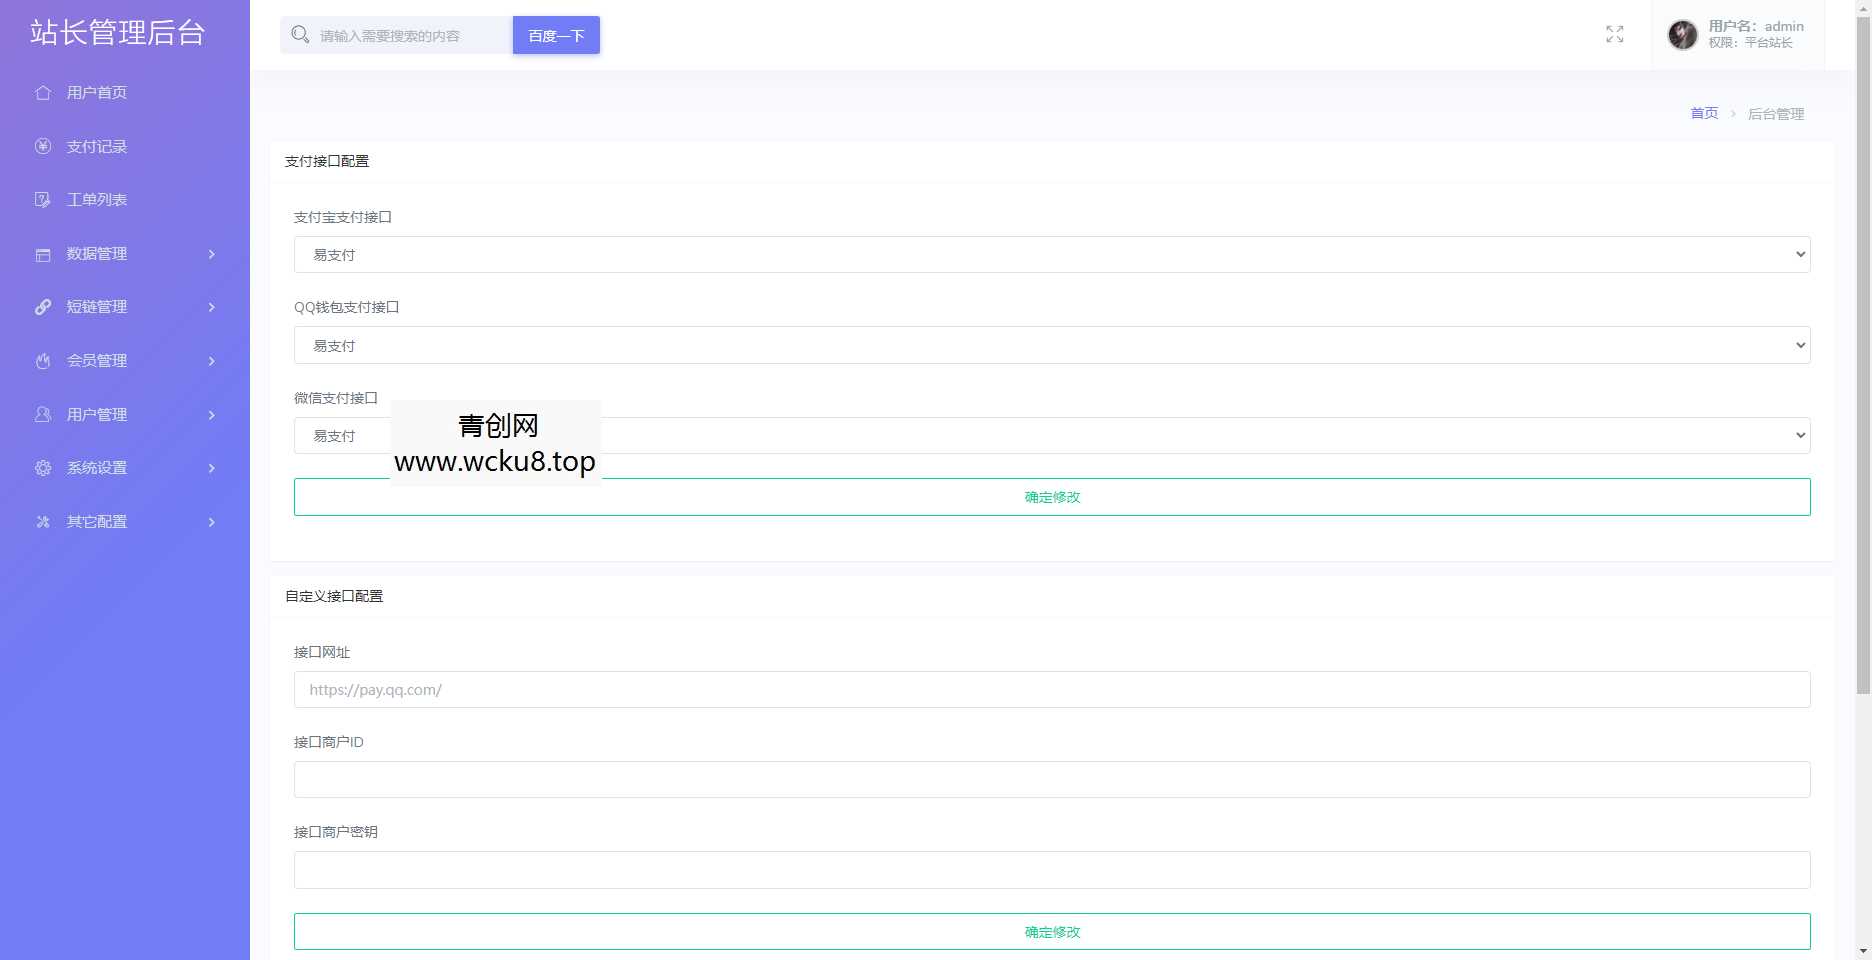Open the 工单列表 menu item
This screenshot has height=960, width=1872.
[97, 200]
